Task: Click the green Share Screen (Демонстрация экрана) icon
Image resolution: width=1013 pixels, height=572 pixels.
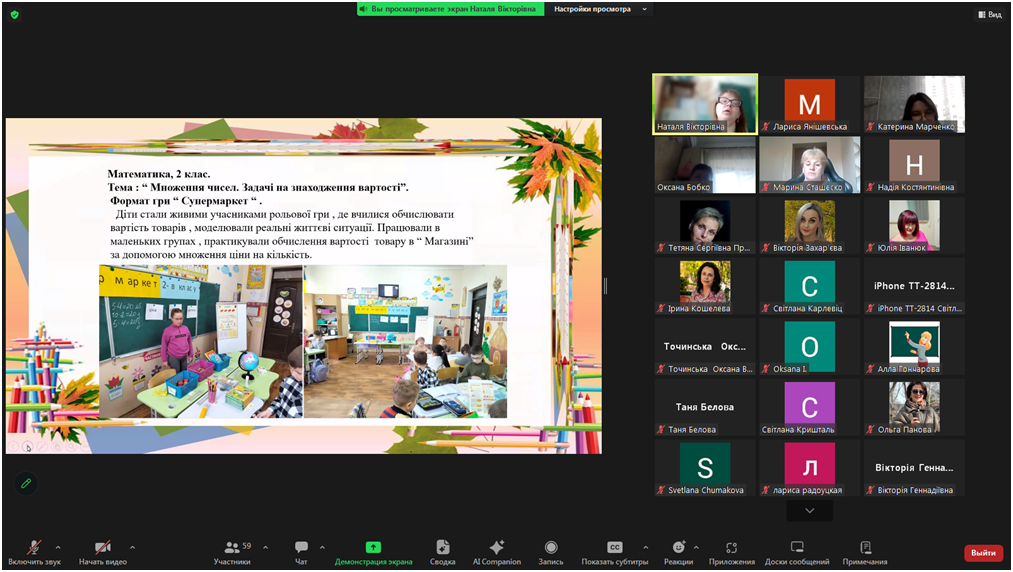Action: (x=373, y=548)
